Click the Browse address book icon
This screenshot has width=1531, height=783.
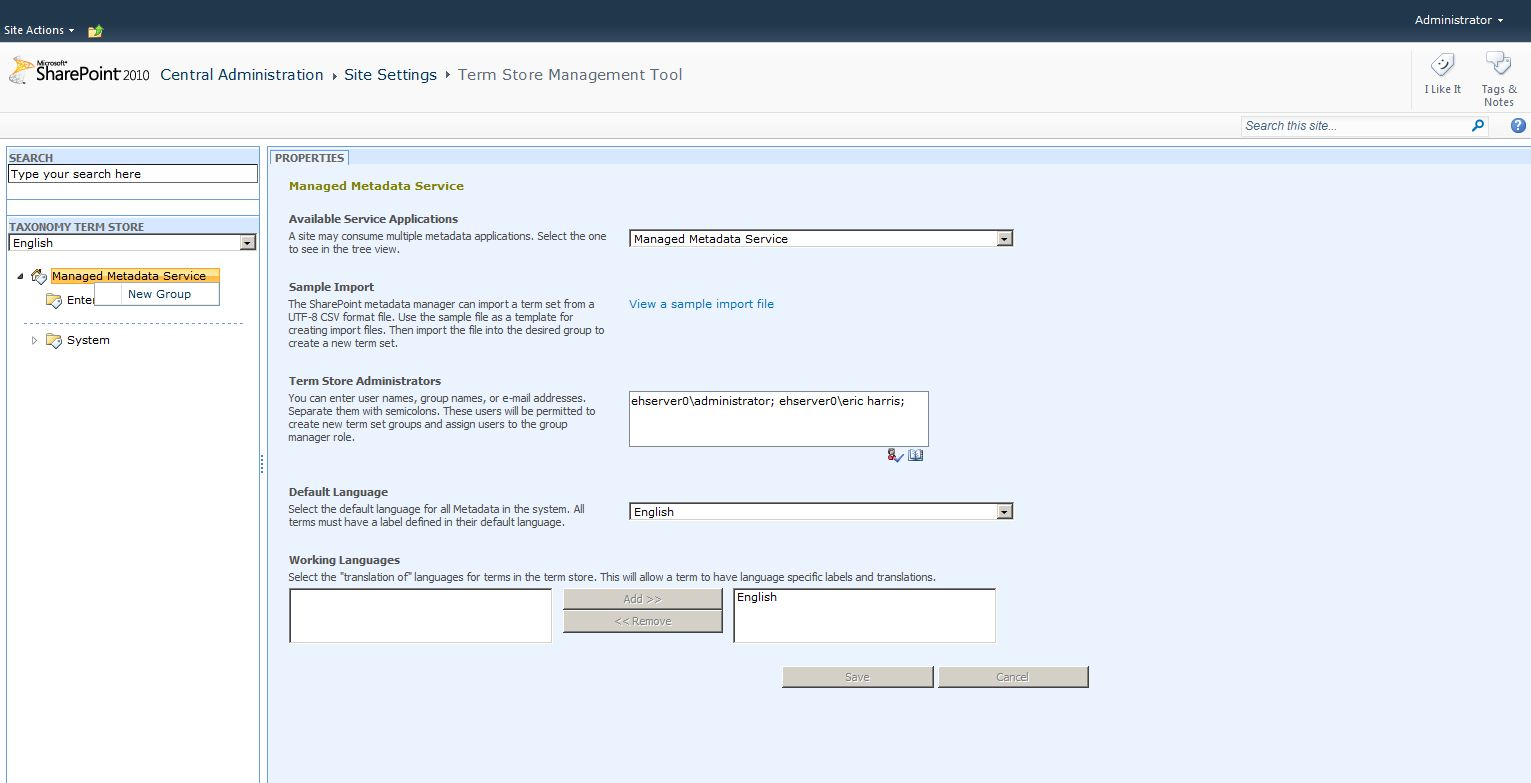[916, 456]
